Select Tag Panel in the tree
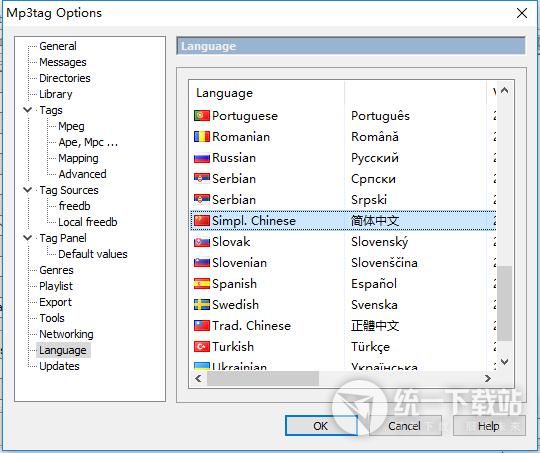The image size is (540, 453). [x=63, y=238]
